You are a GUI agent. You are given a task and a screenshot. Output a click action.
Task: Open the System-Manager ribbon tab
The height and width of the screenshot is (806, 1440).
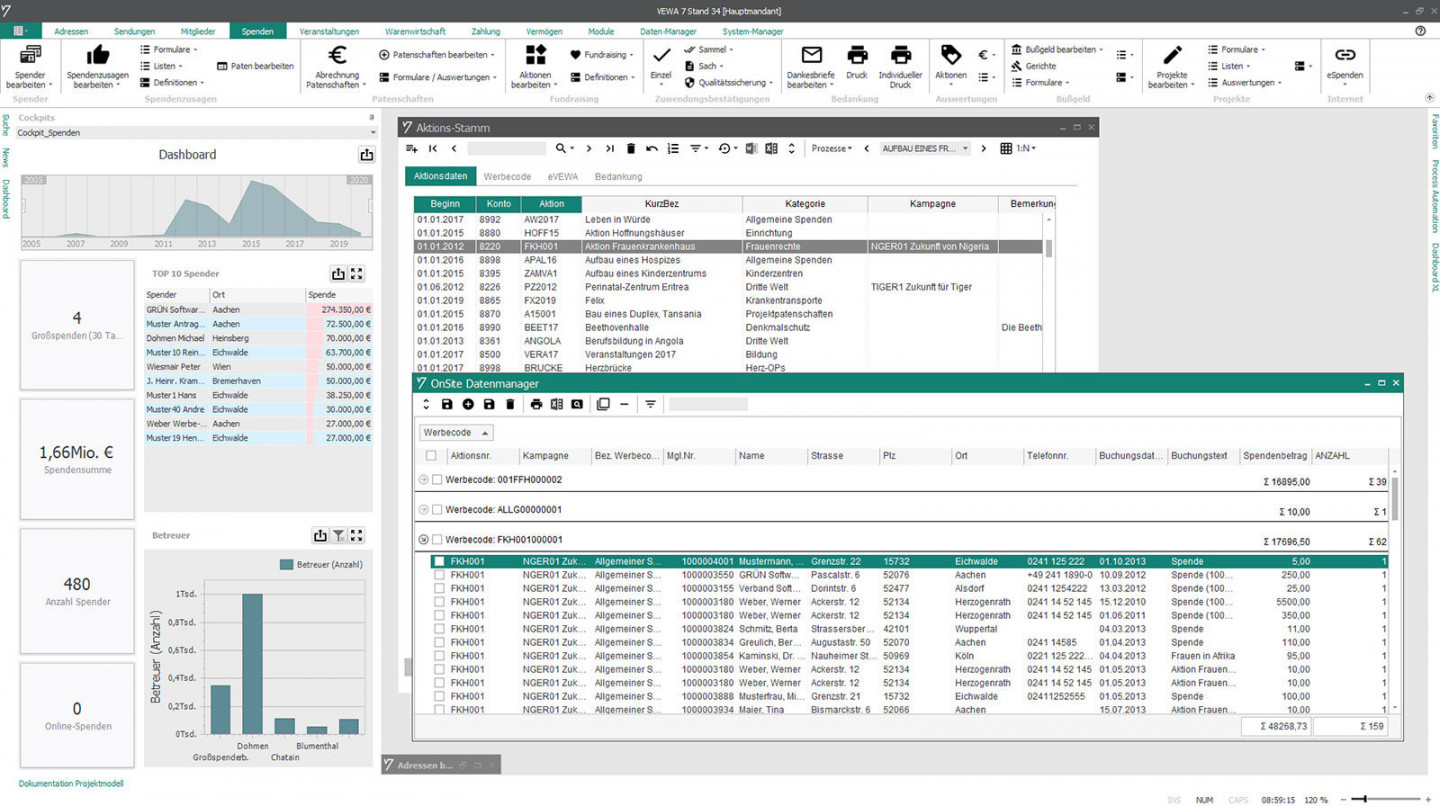coord(753,31)
